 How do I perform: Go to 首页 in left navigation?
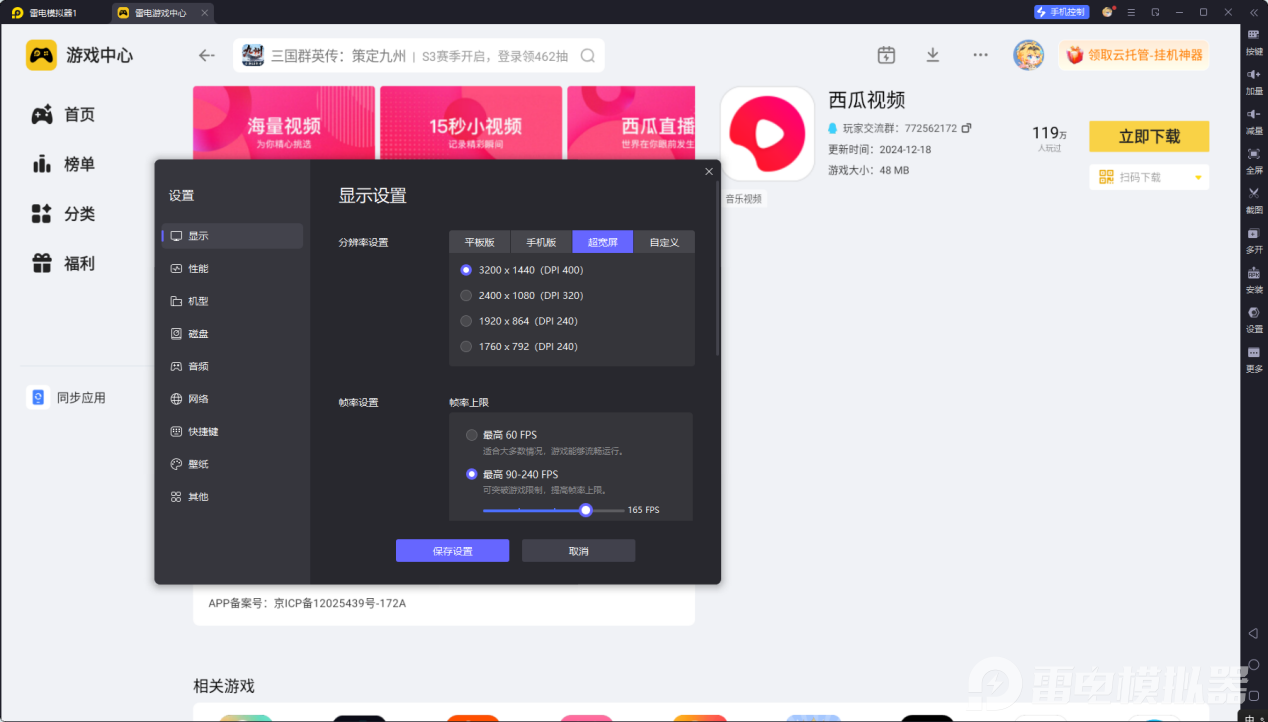(x=64, y=115)
